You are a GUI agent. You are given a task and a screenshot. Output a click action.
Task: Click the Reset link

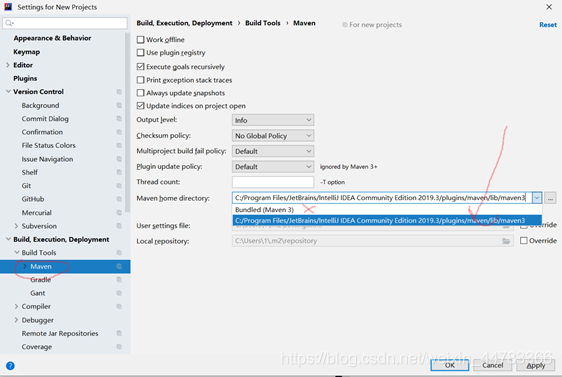pyautogui.click(x=548, y=25)
